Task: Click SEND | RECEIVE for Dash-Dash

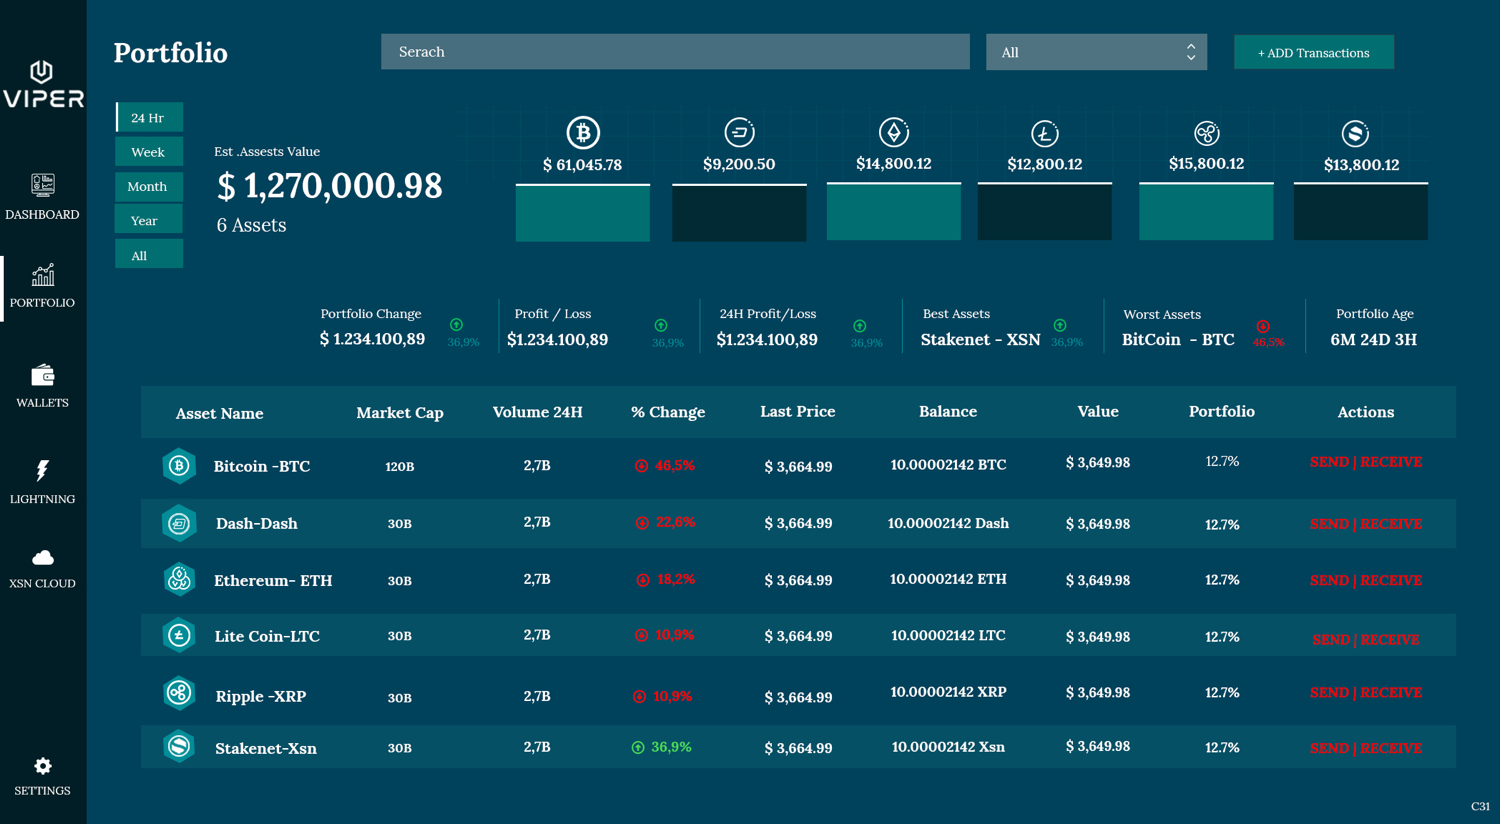Action: click(x=1365, y=524)
